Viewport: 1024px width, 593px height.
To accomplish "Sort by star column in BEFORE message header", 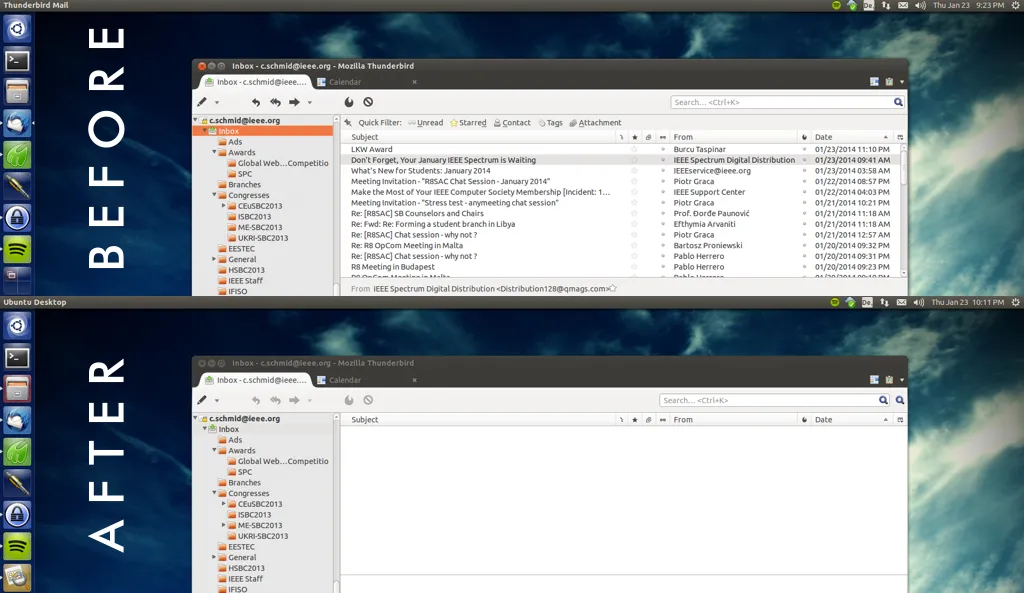I will click(x=634, y=137).
